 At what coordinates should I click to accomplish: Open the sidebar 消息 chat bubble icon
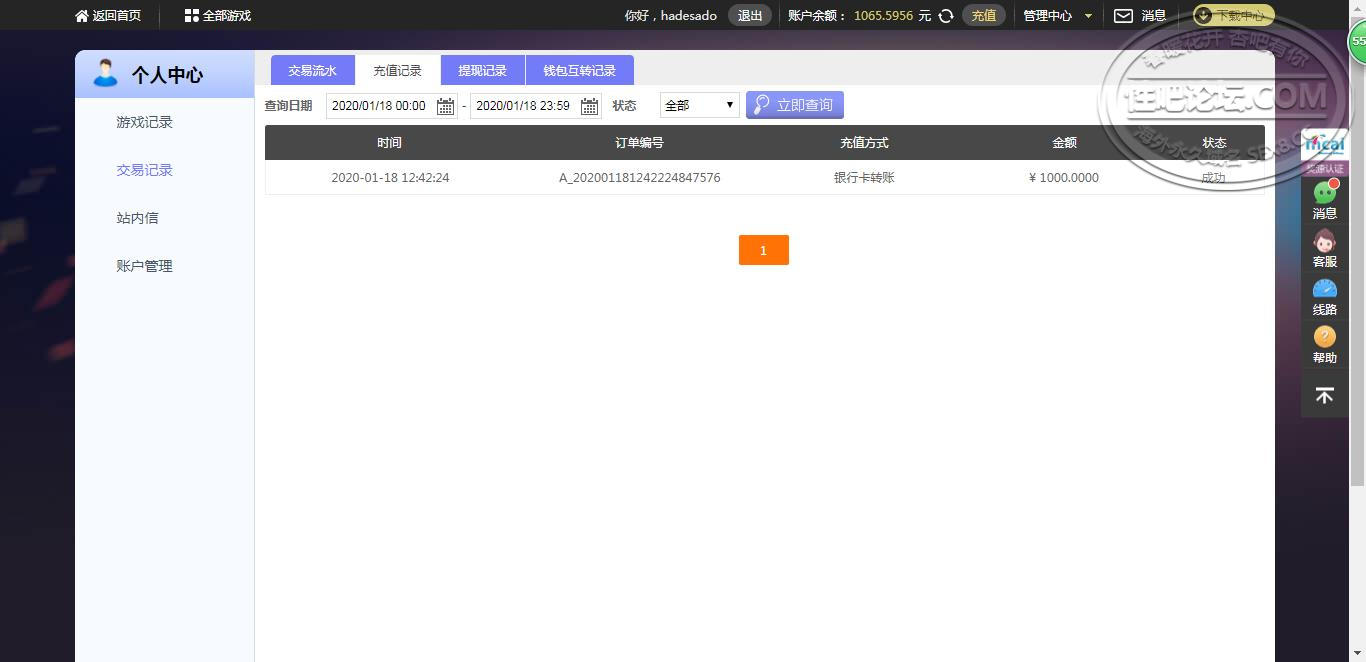[x=1325, y=192]
